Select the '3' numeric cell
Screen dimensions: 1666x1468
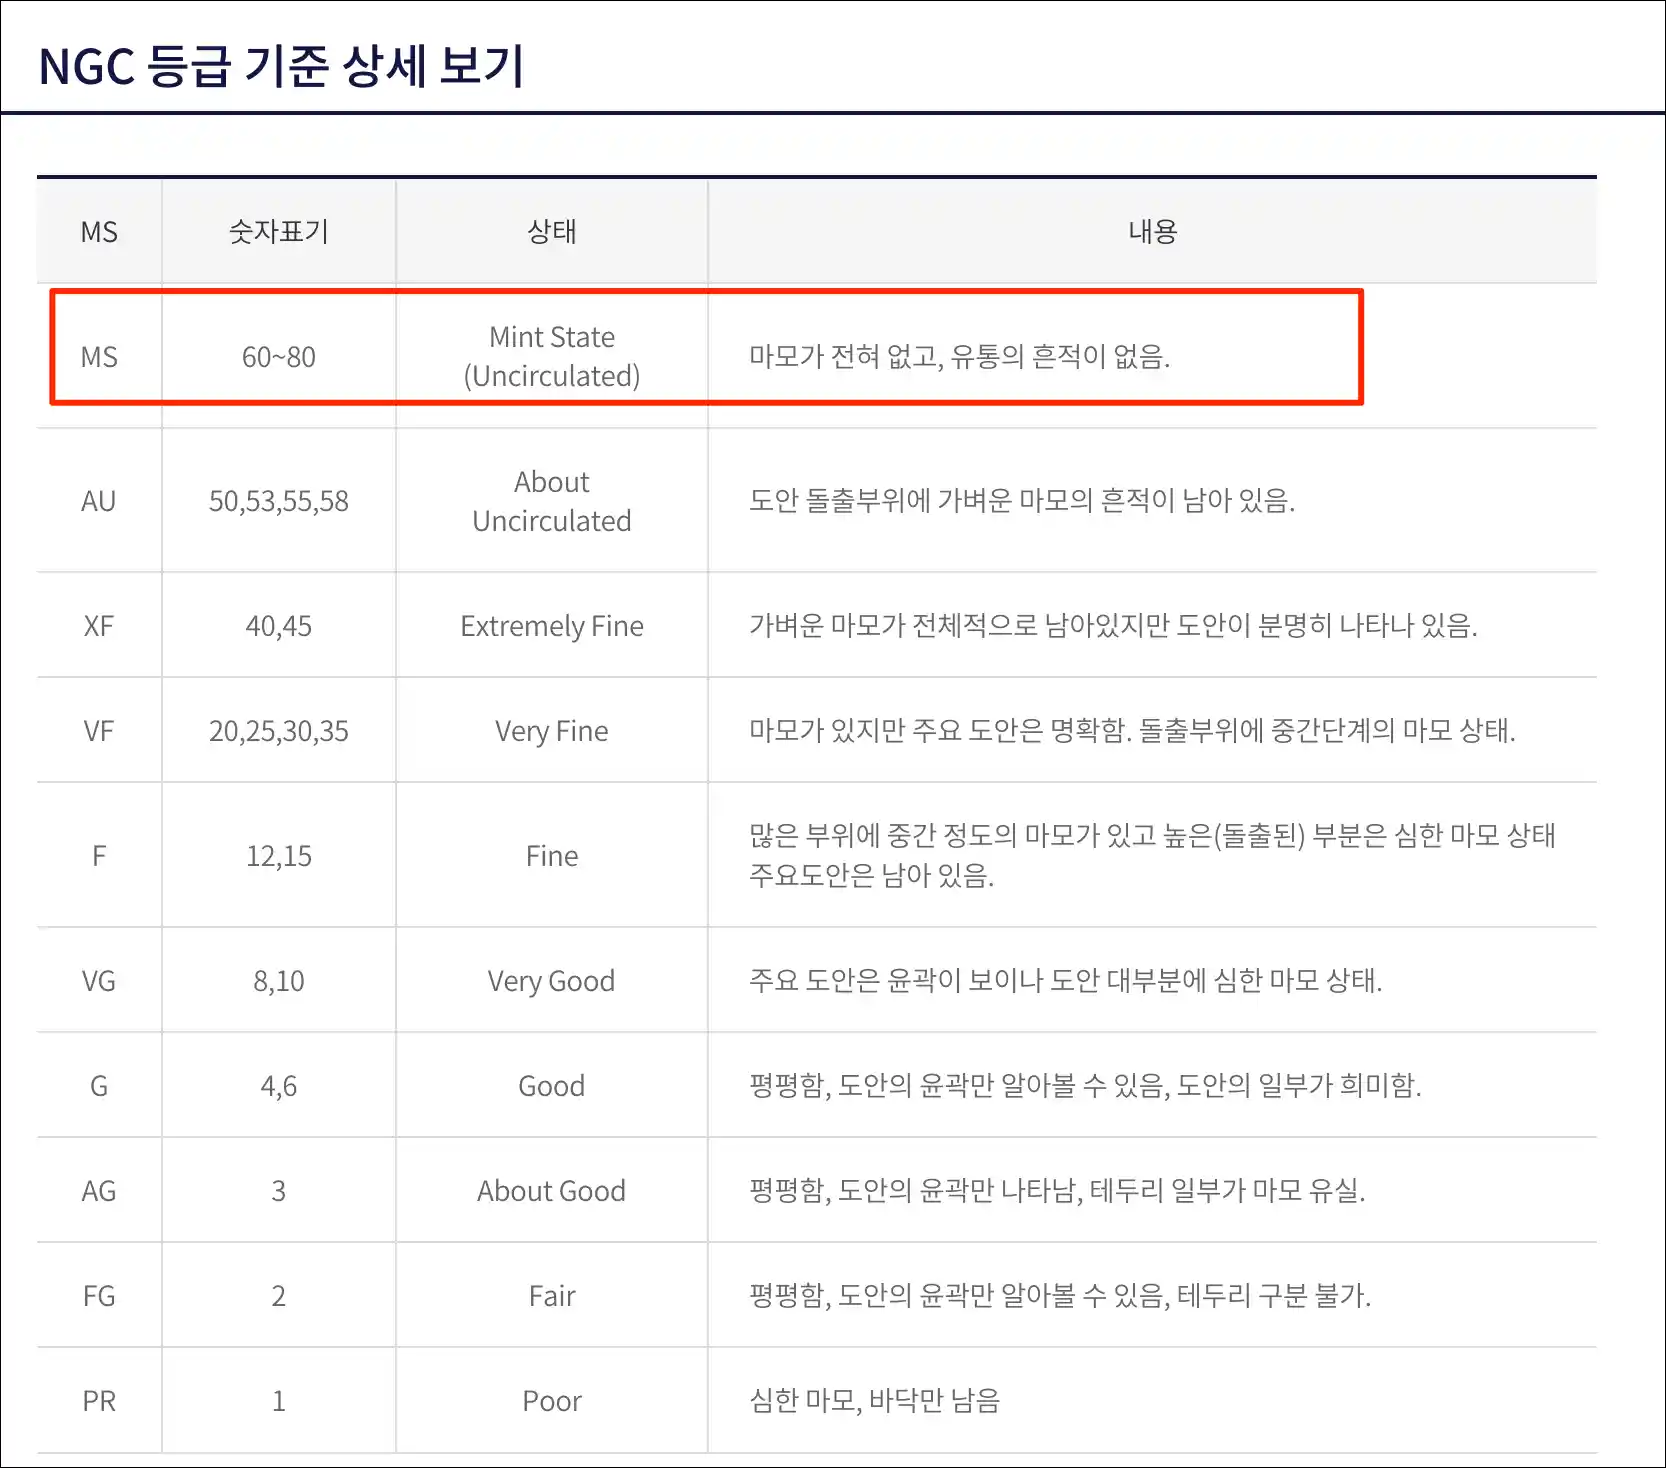point(279,1191)
